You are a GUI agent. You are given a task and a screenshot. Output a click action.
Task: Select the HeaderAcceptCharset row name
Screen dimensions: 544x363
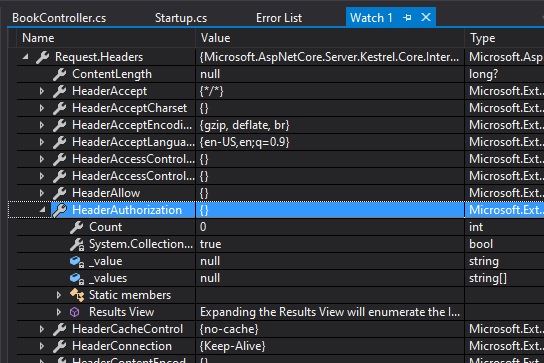(x=129, y=108)
